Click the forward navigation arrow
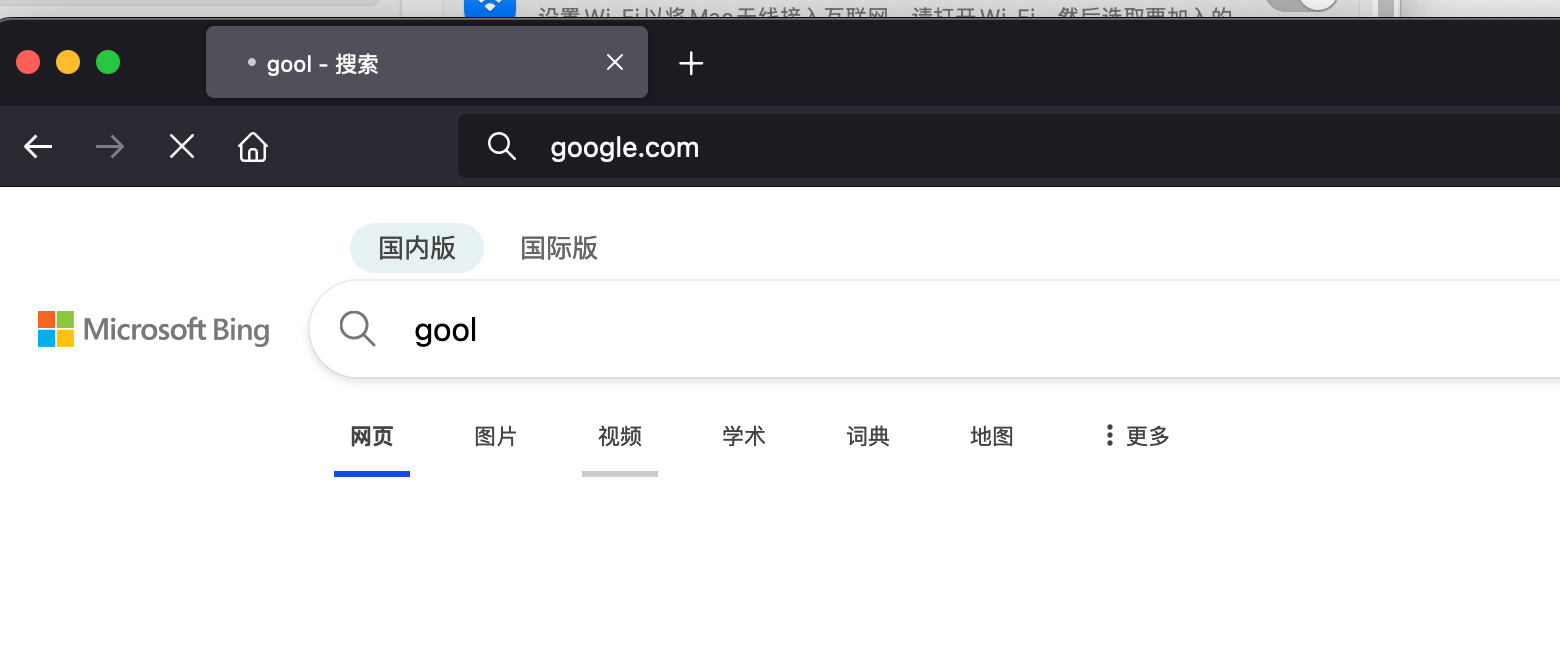The image size is (1560, 658). tap(109, 147)
